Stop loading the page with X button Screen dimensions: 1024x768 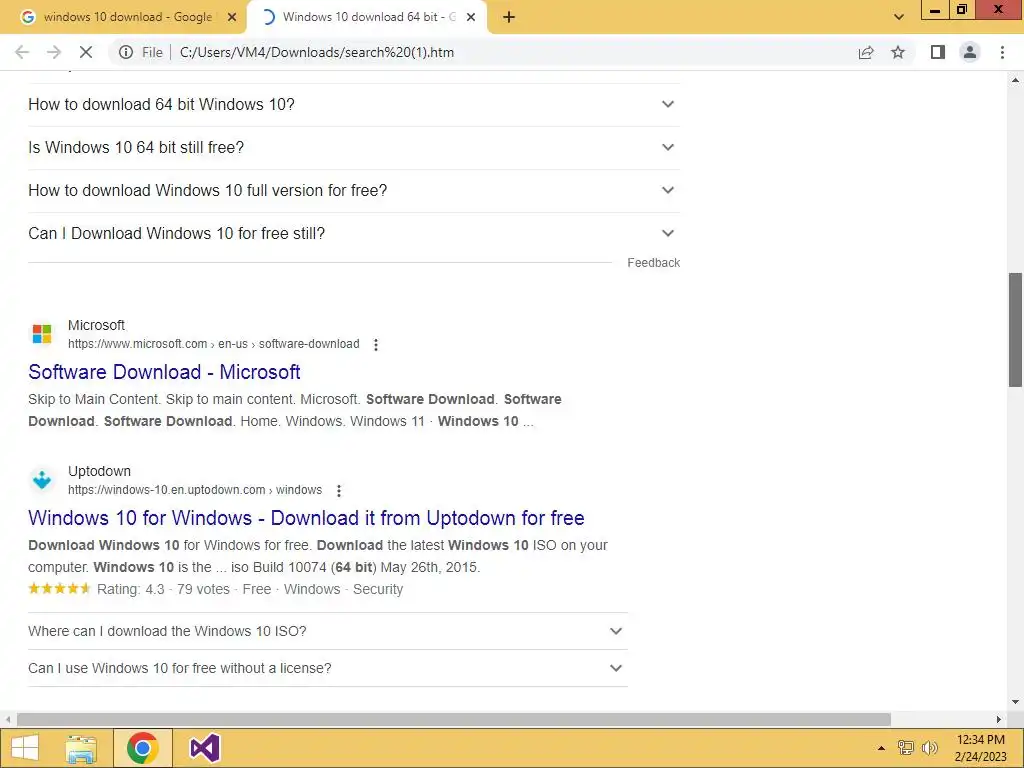pyautogui.click(x=86, y=52)
